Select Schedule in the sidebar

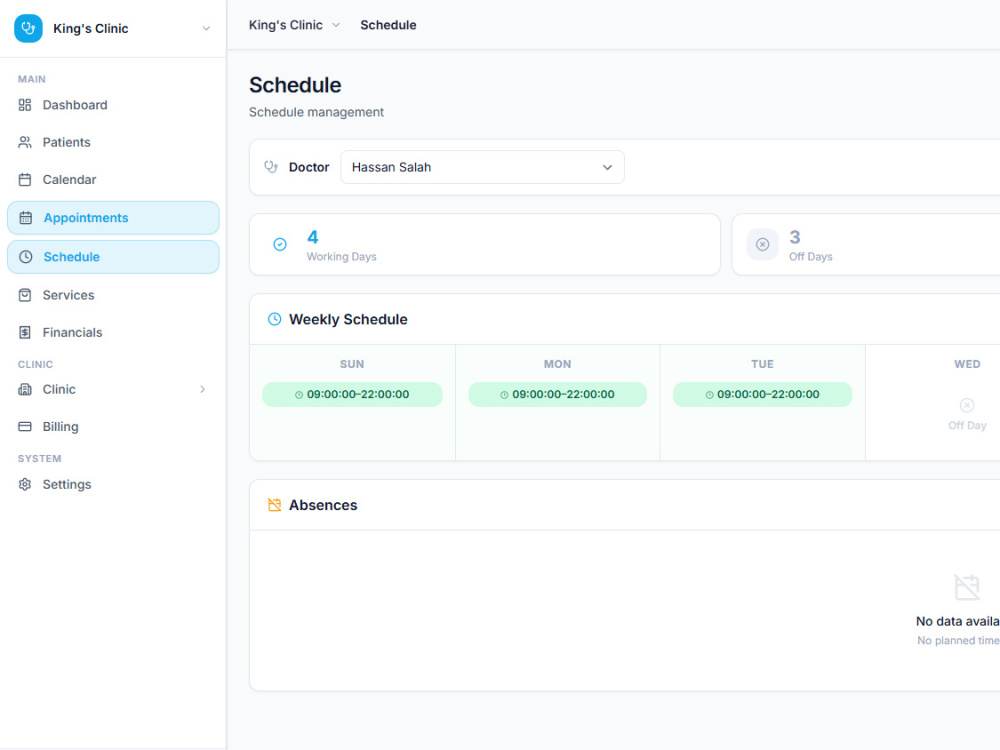(113, 257)
